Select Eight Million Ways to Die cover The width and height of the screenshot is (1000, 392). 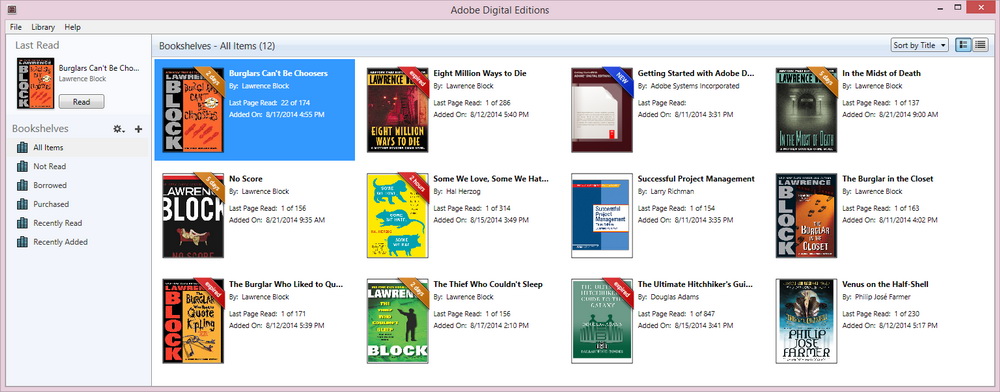[x=397, y=110]
